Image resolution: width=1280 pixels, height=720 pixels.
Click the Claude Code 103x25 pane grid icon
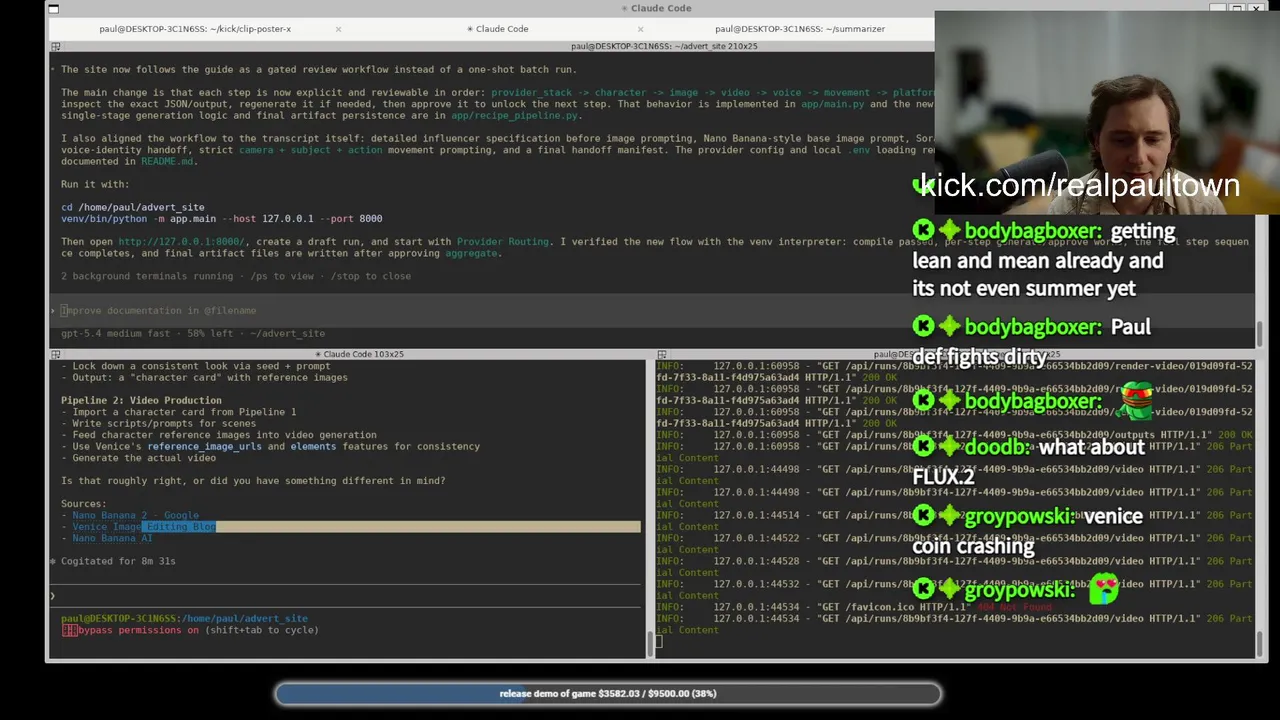click(x=56, y=354)
